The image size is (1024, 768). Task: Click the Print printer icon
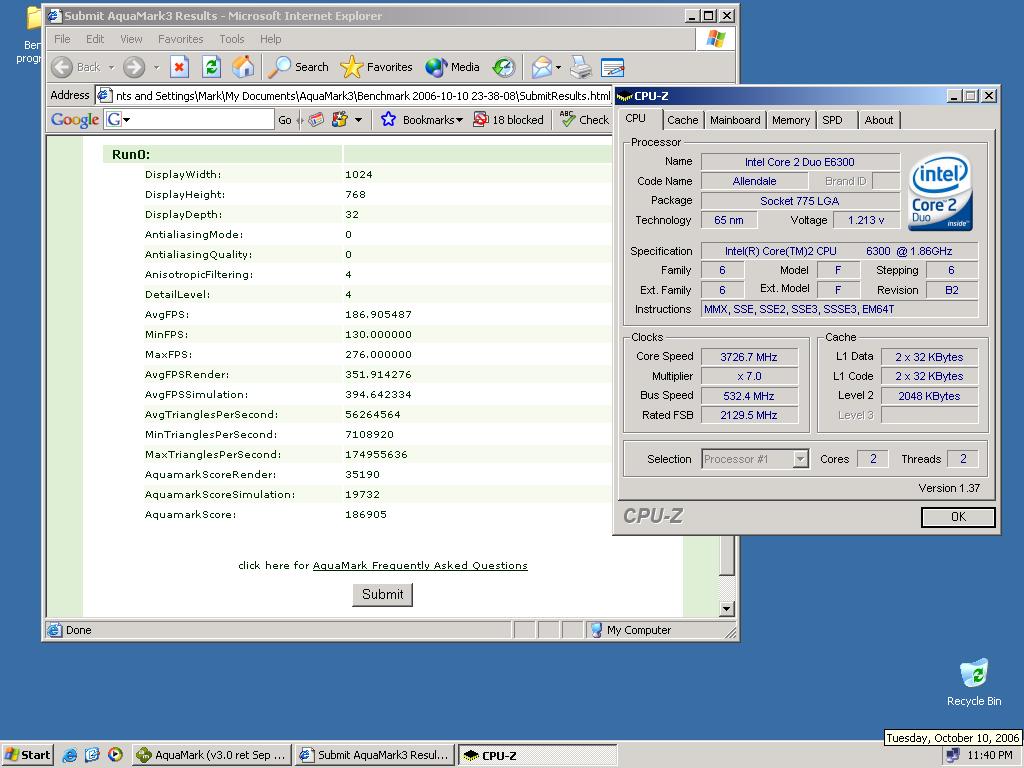580,67
